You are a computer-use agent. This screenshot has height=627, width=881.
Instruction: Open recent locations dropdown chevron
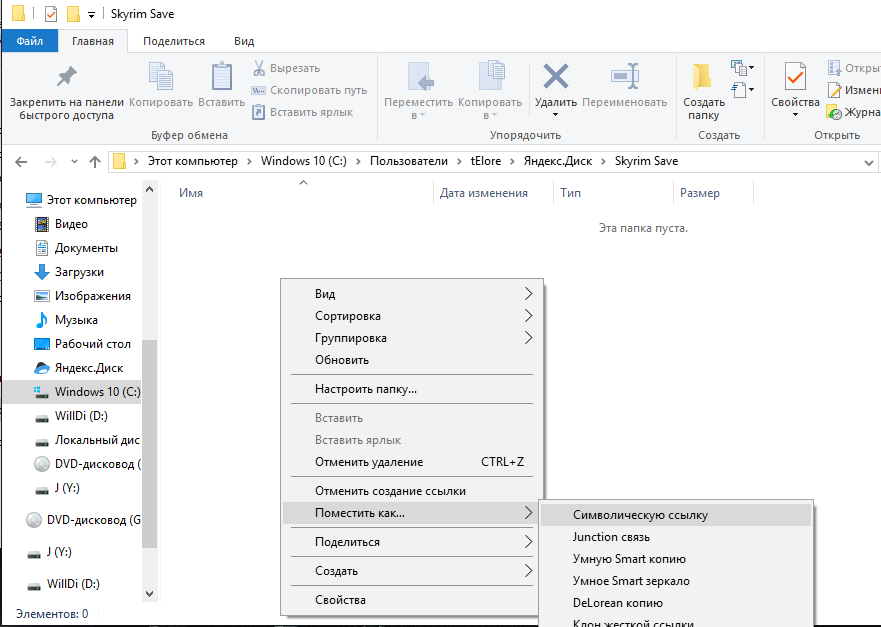tap(74, 162)
